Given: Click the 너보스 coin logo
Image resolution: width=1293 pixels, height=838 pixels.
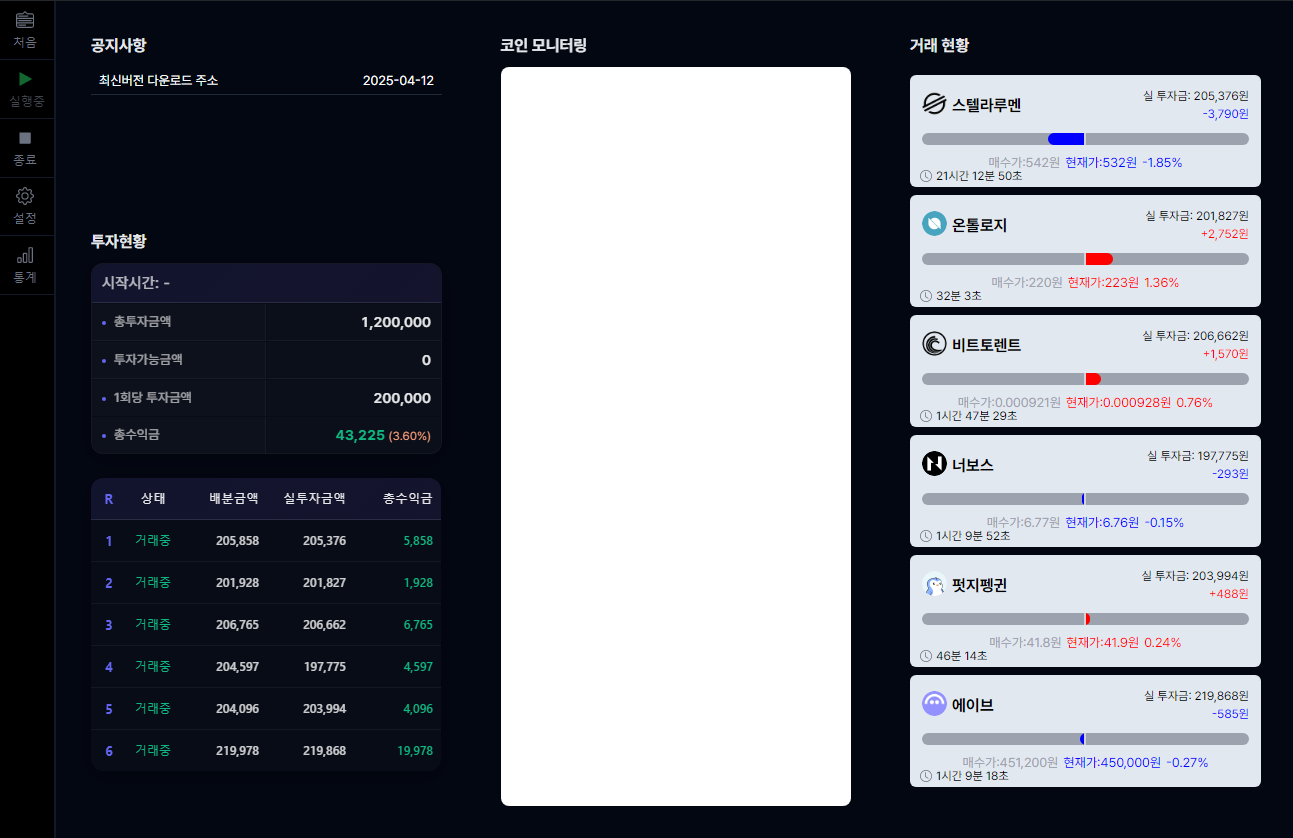Looking at the screenshot, I should point(934,464).
